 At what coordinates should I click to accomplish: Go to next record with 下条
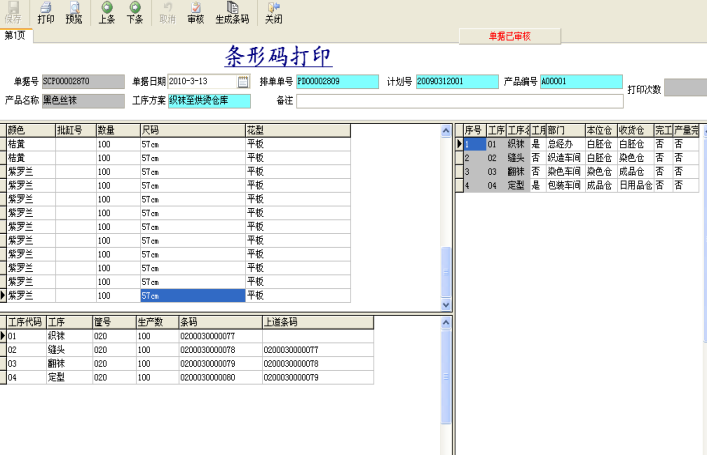[x=135, y=13]
